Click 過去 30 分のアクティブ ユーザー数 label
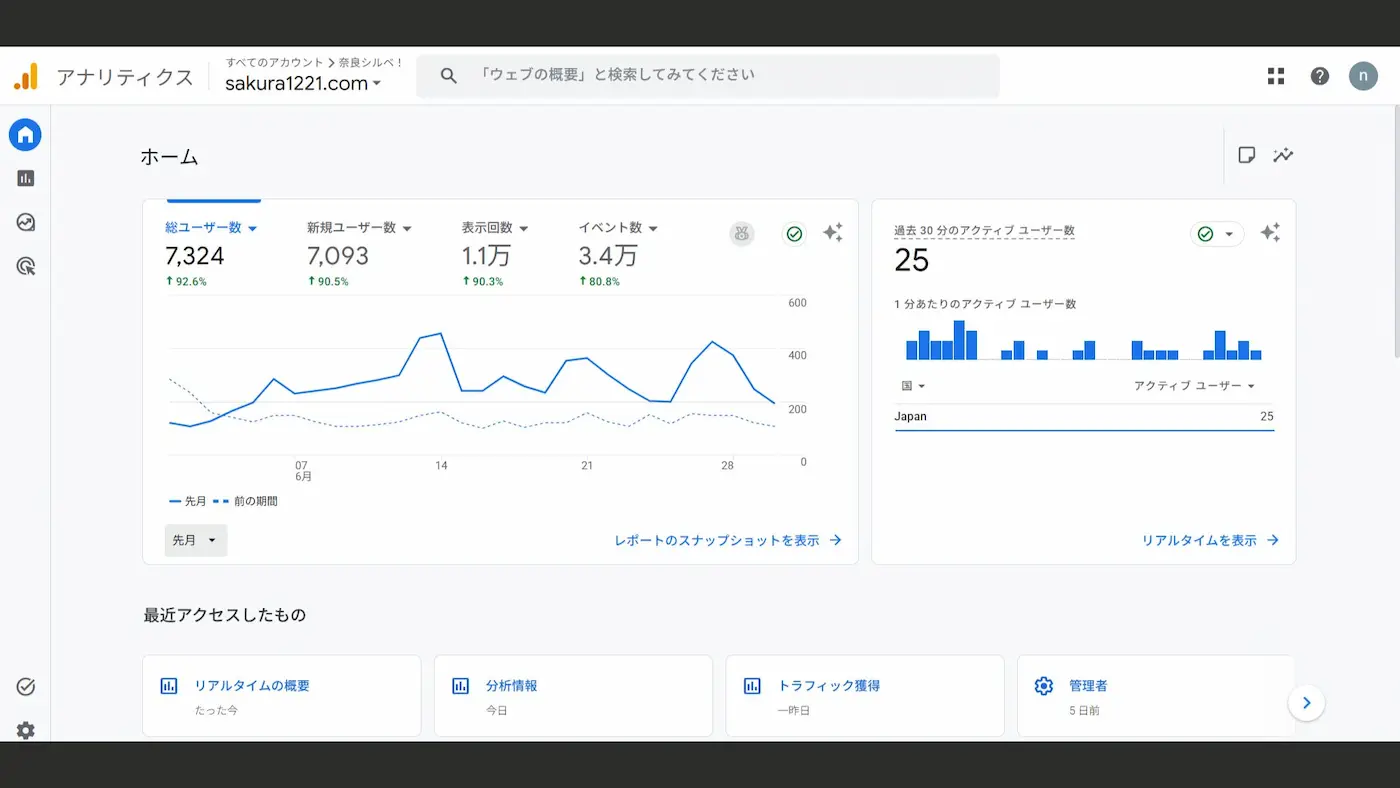Image resolution: width=1400 pixels, height=788 pixels. tap(984, 231)
